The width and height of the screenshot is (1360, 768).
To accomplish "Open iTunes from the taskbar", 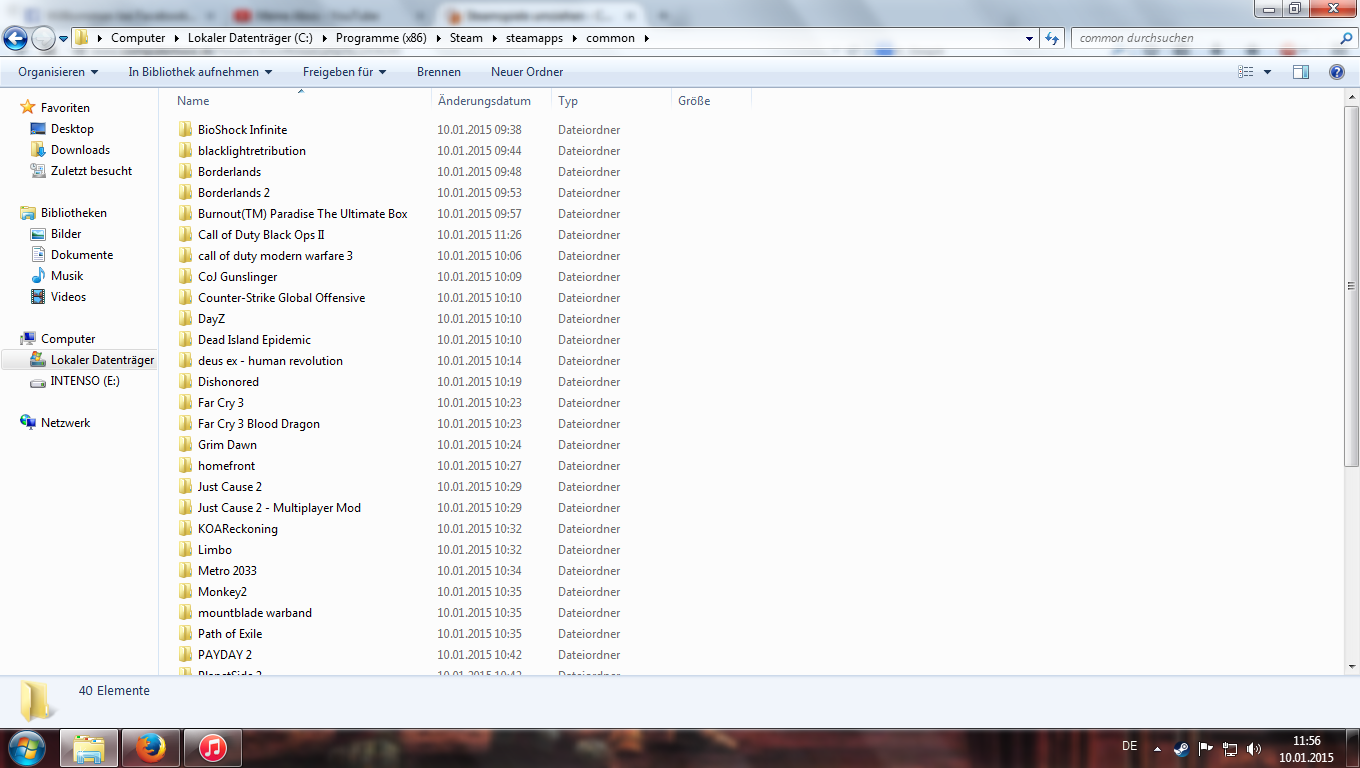I will (x=213, y=748).
